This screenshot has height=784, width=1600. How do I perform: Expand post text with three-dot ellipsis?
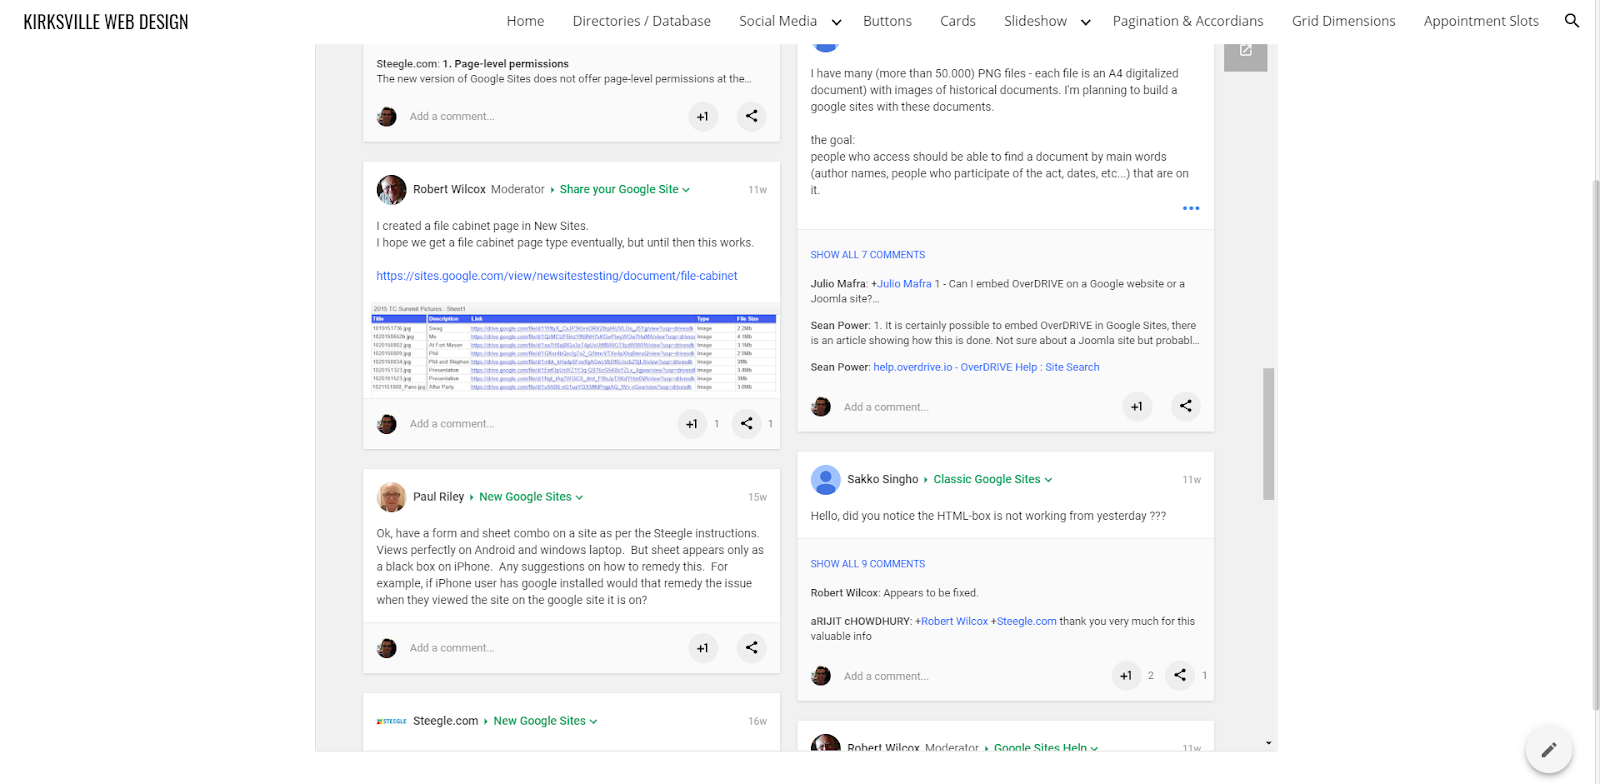click(x=1191, y=208)
